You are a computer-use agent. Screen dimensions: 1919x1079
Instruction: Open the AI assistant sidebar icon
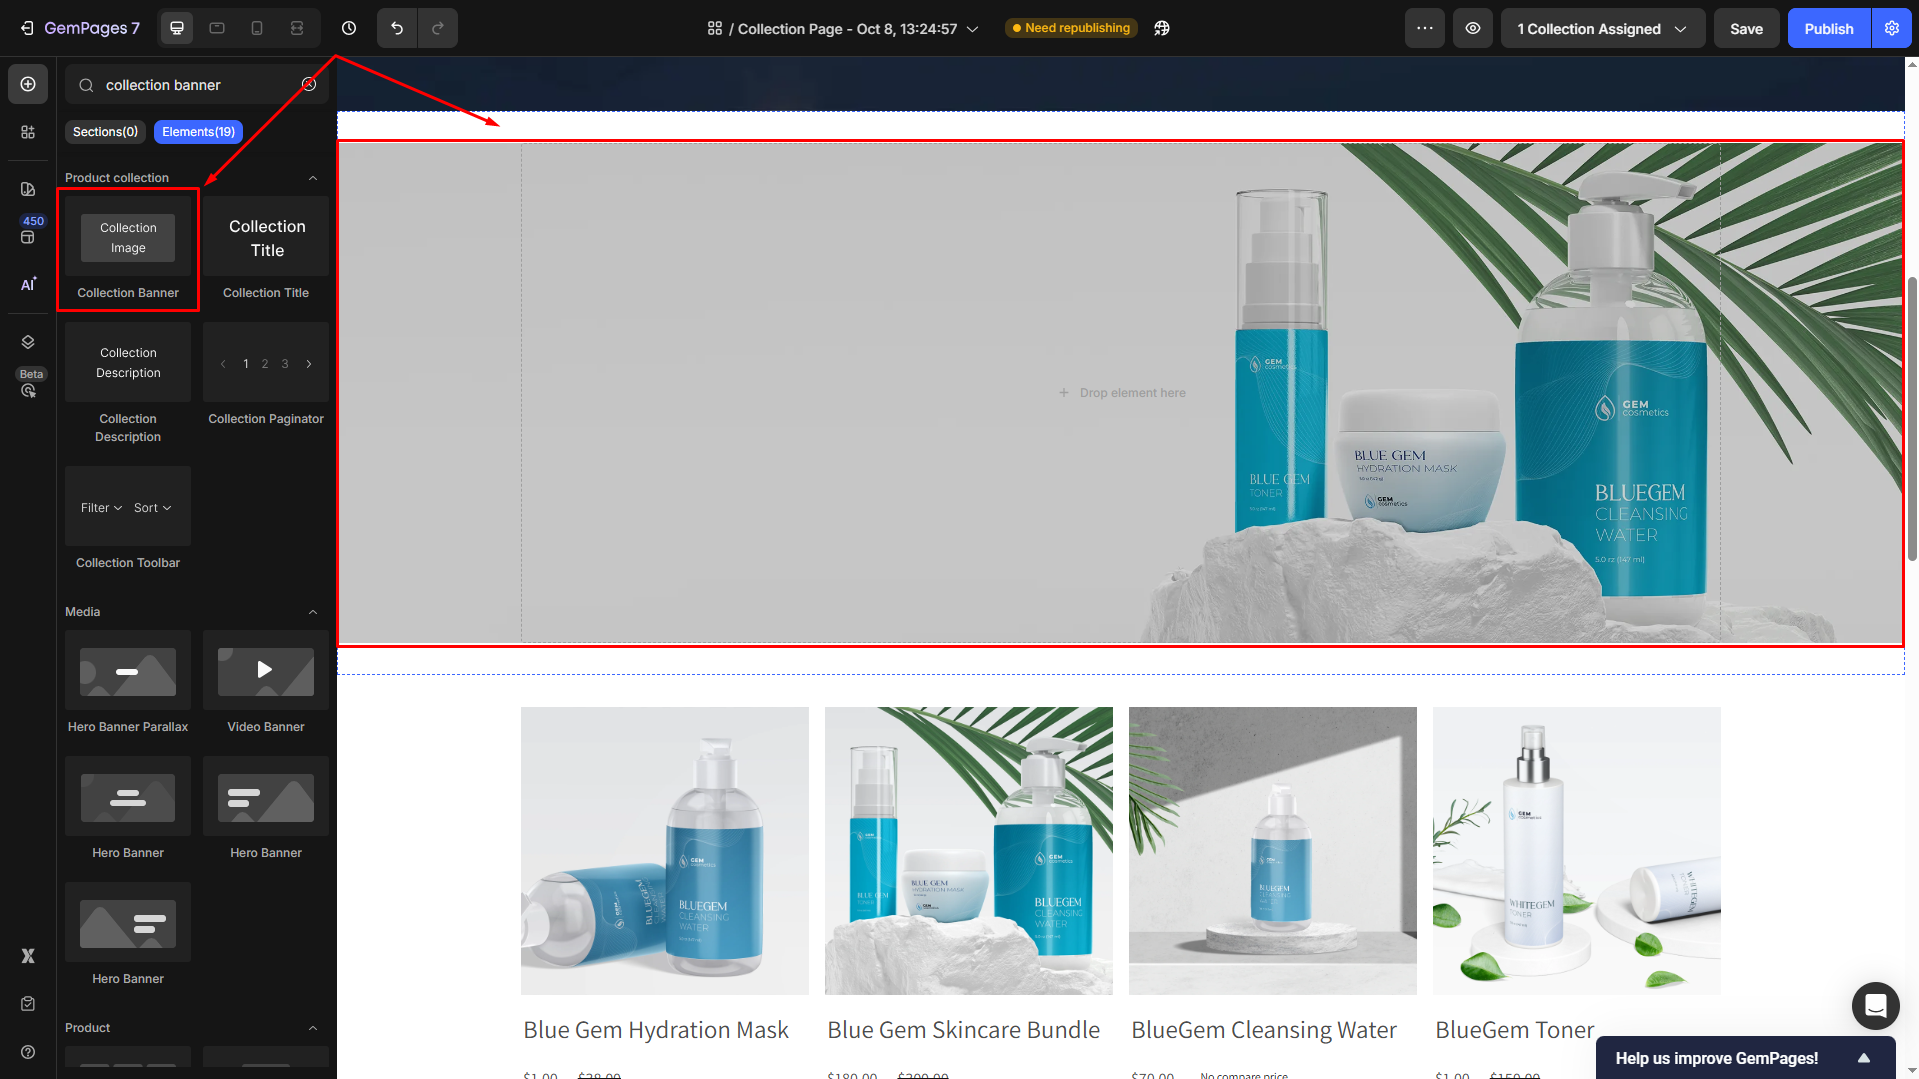coord(28,285)
